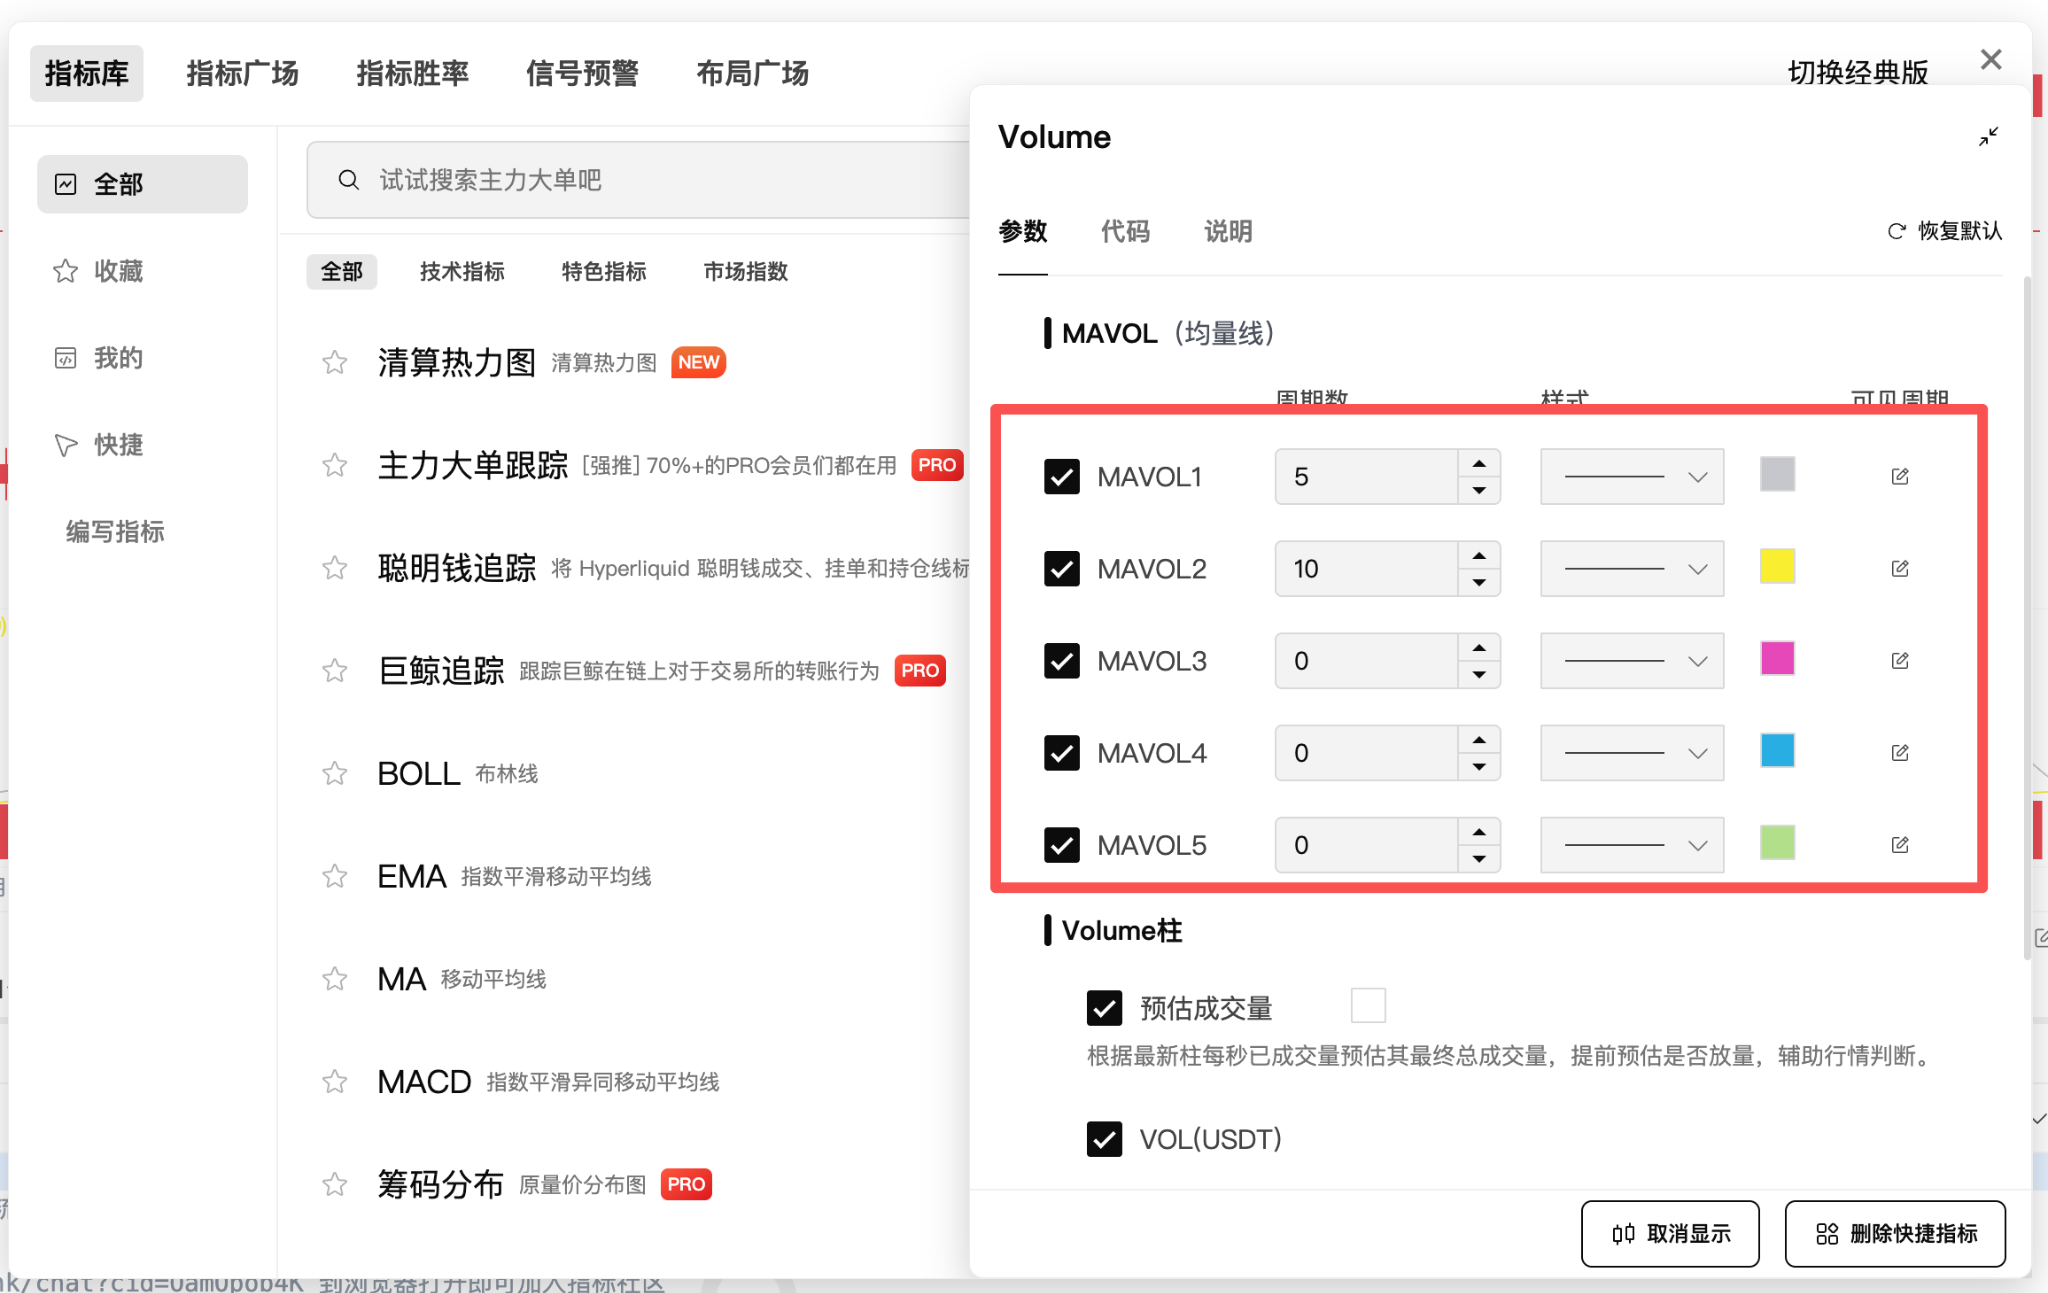Viewport: 2048px width, 1293px height.
Task: Collapse the Volume panel with shrink icon
Action: coord(1988,136)
